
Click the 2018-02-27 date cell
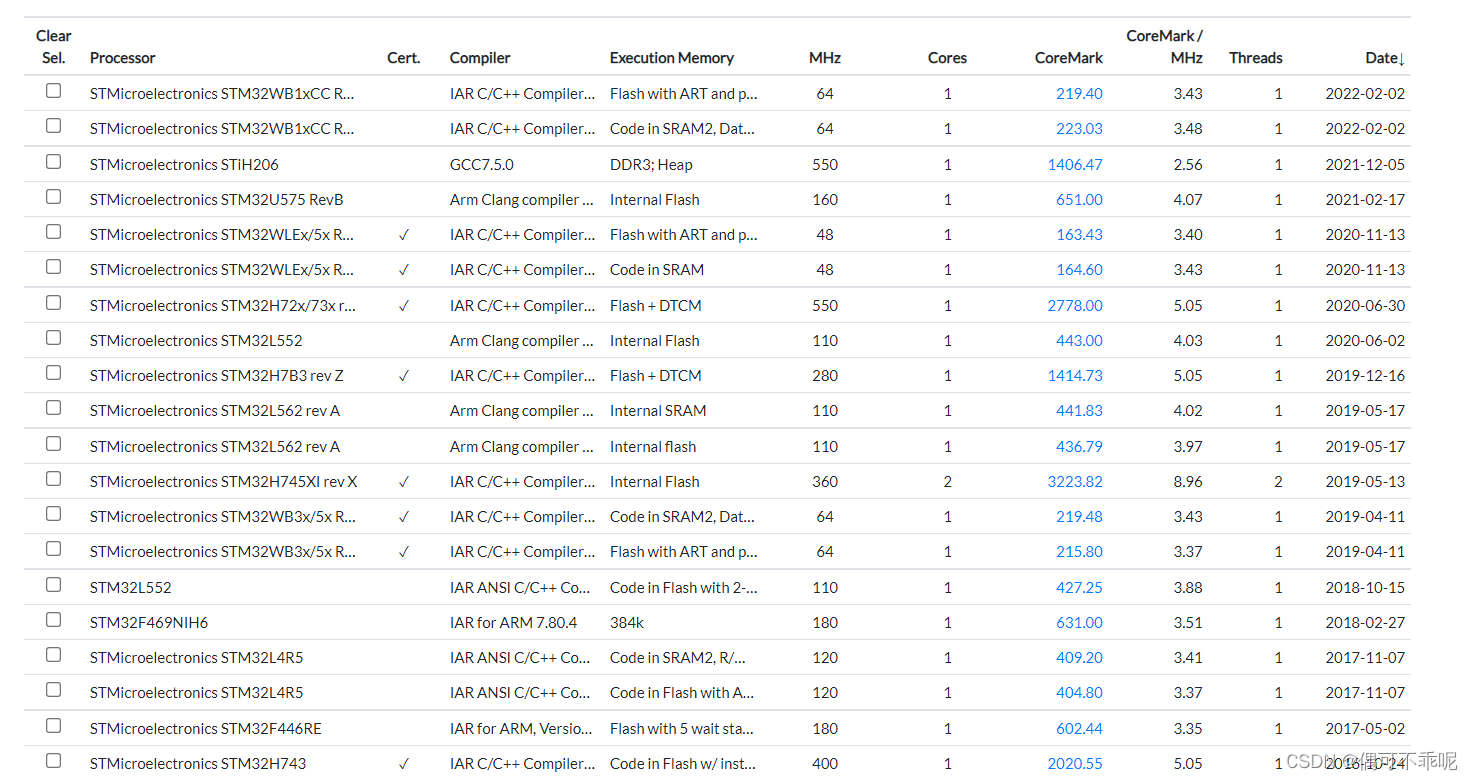(x=1365, y=623)
